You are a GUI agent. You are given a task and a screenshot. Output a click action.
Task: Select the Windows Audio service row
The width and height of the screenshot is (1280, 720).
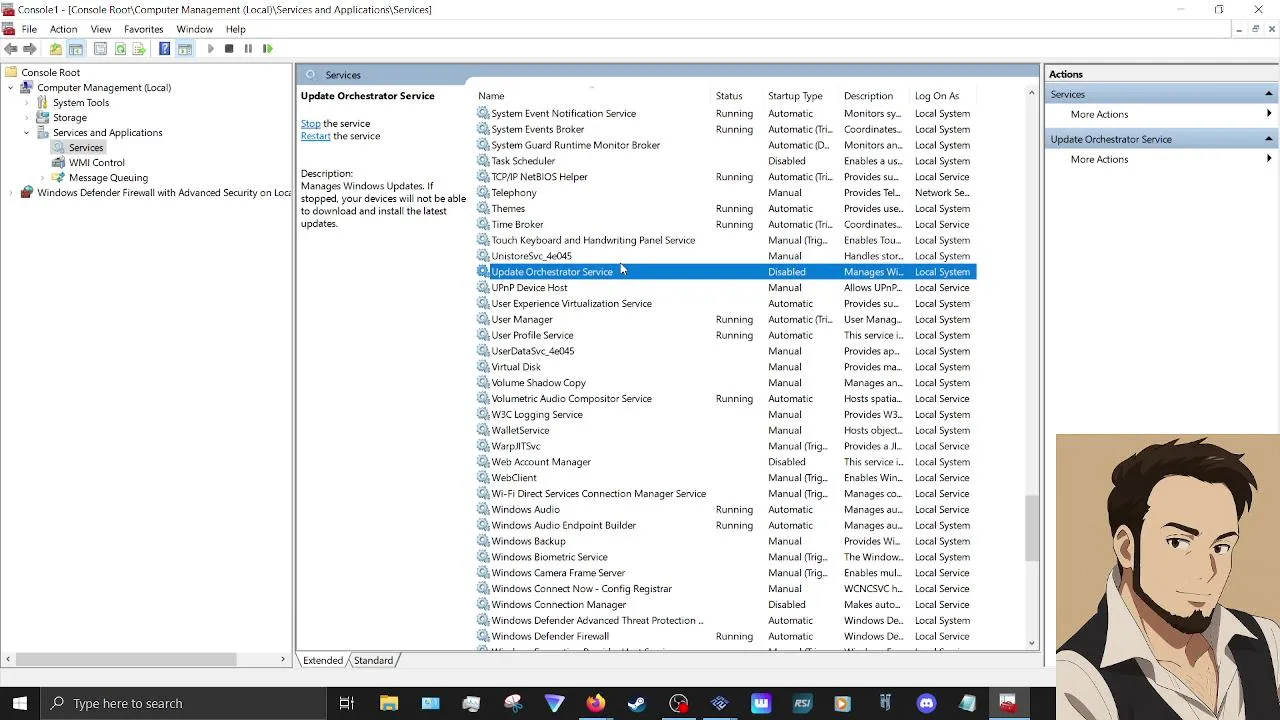tap(726, 510)
